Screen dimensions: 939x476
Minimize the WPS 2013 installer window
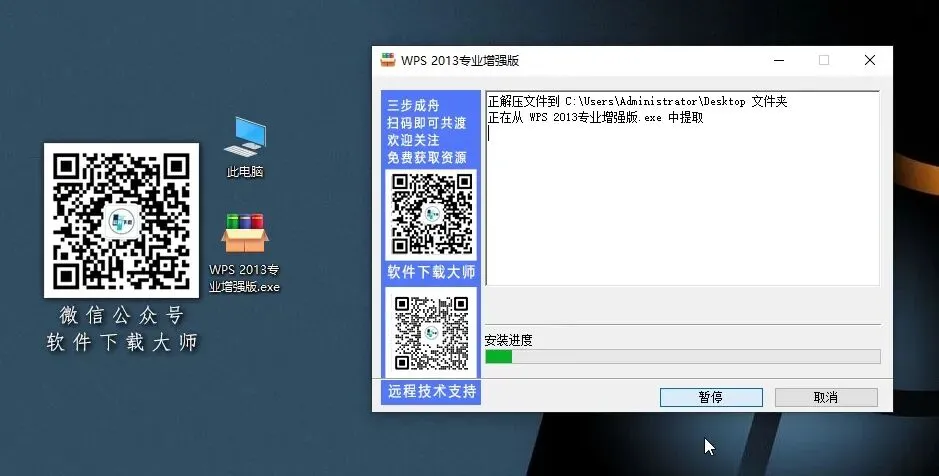pos(779,60)
